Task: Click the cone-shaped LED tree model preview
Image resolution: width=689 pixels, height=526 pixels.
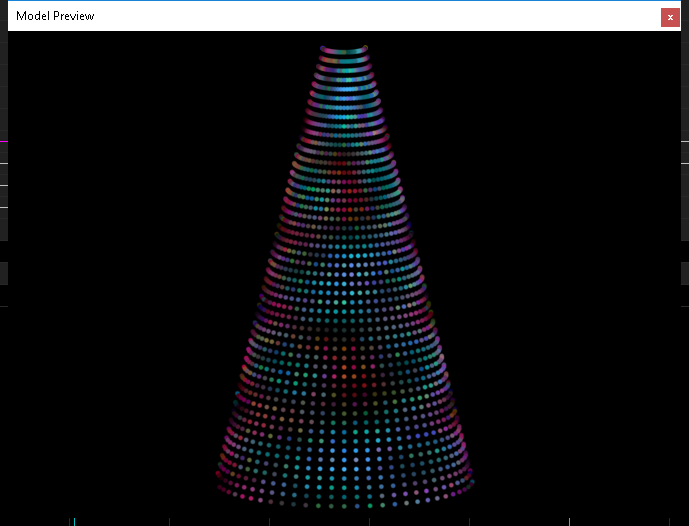Action: tap(345, 277)
